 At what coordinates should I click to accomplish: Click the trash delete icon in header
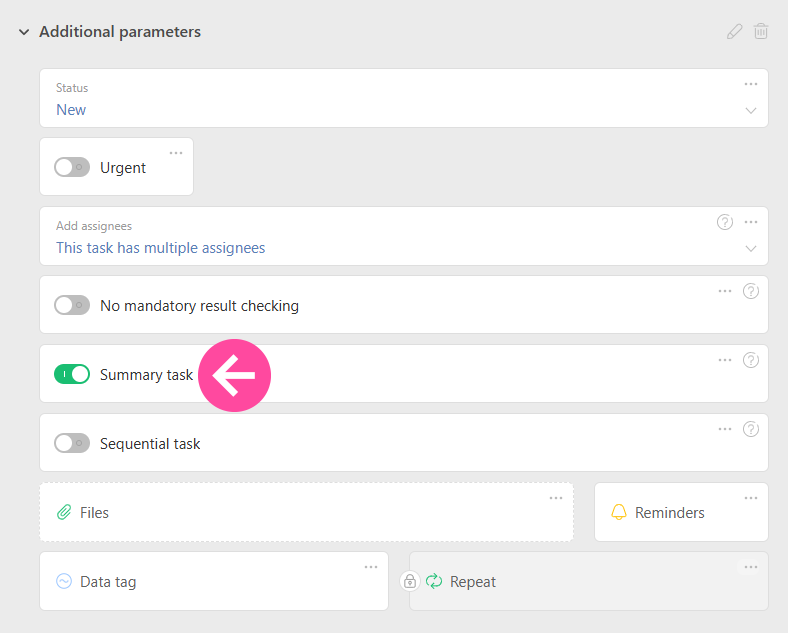761,32
